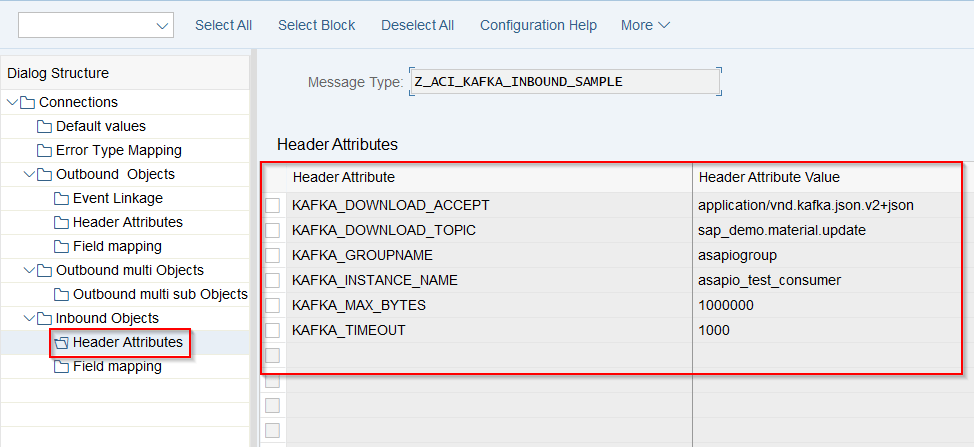Screen dimensions: 974x447
Task: Click the Header Attribute column header
Action: tap(489, 178)
